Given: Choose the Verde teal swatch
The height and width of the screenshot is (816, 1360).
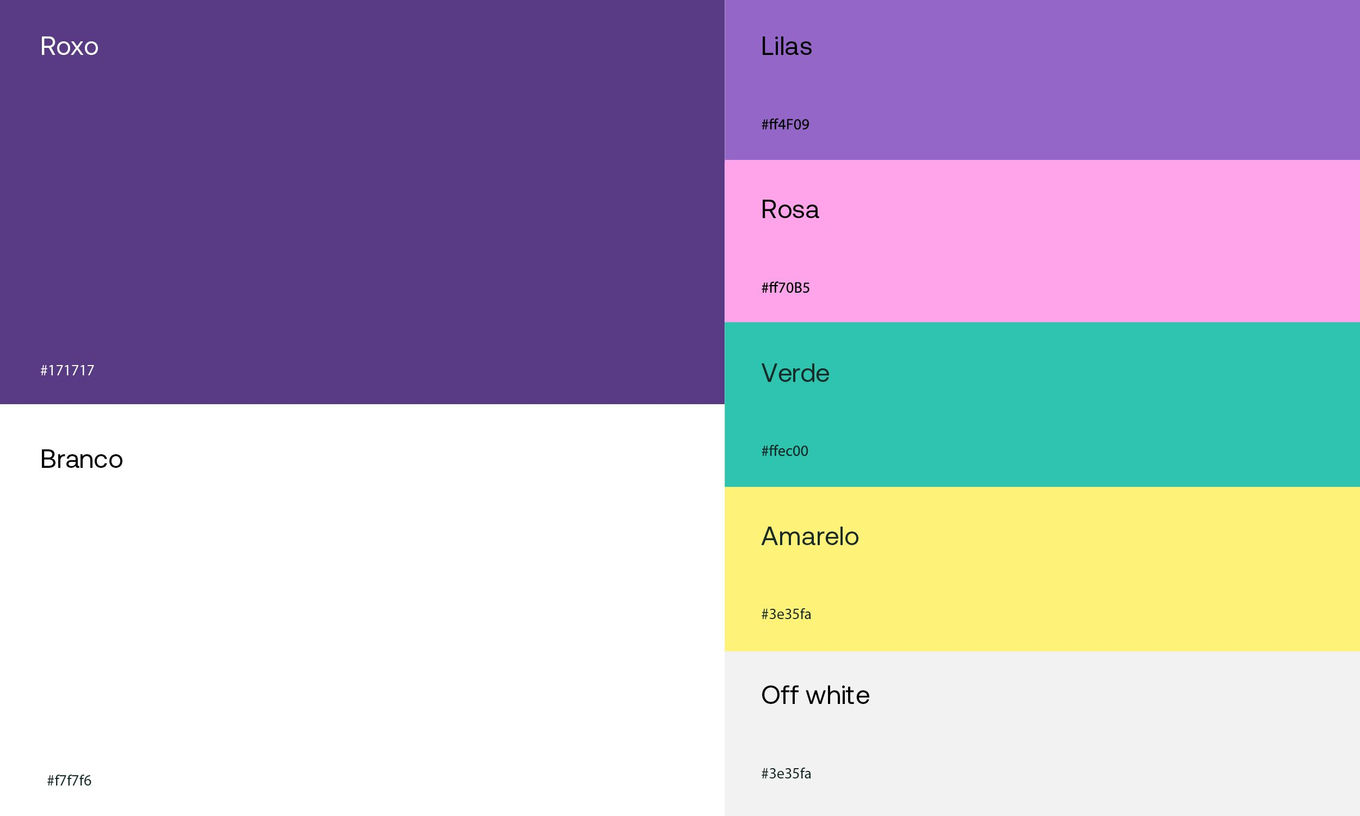Looking at the screenshot, I should (x=1042, y=404).
